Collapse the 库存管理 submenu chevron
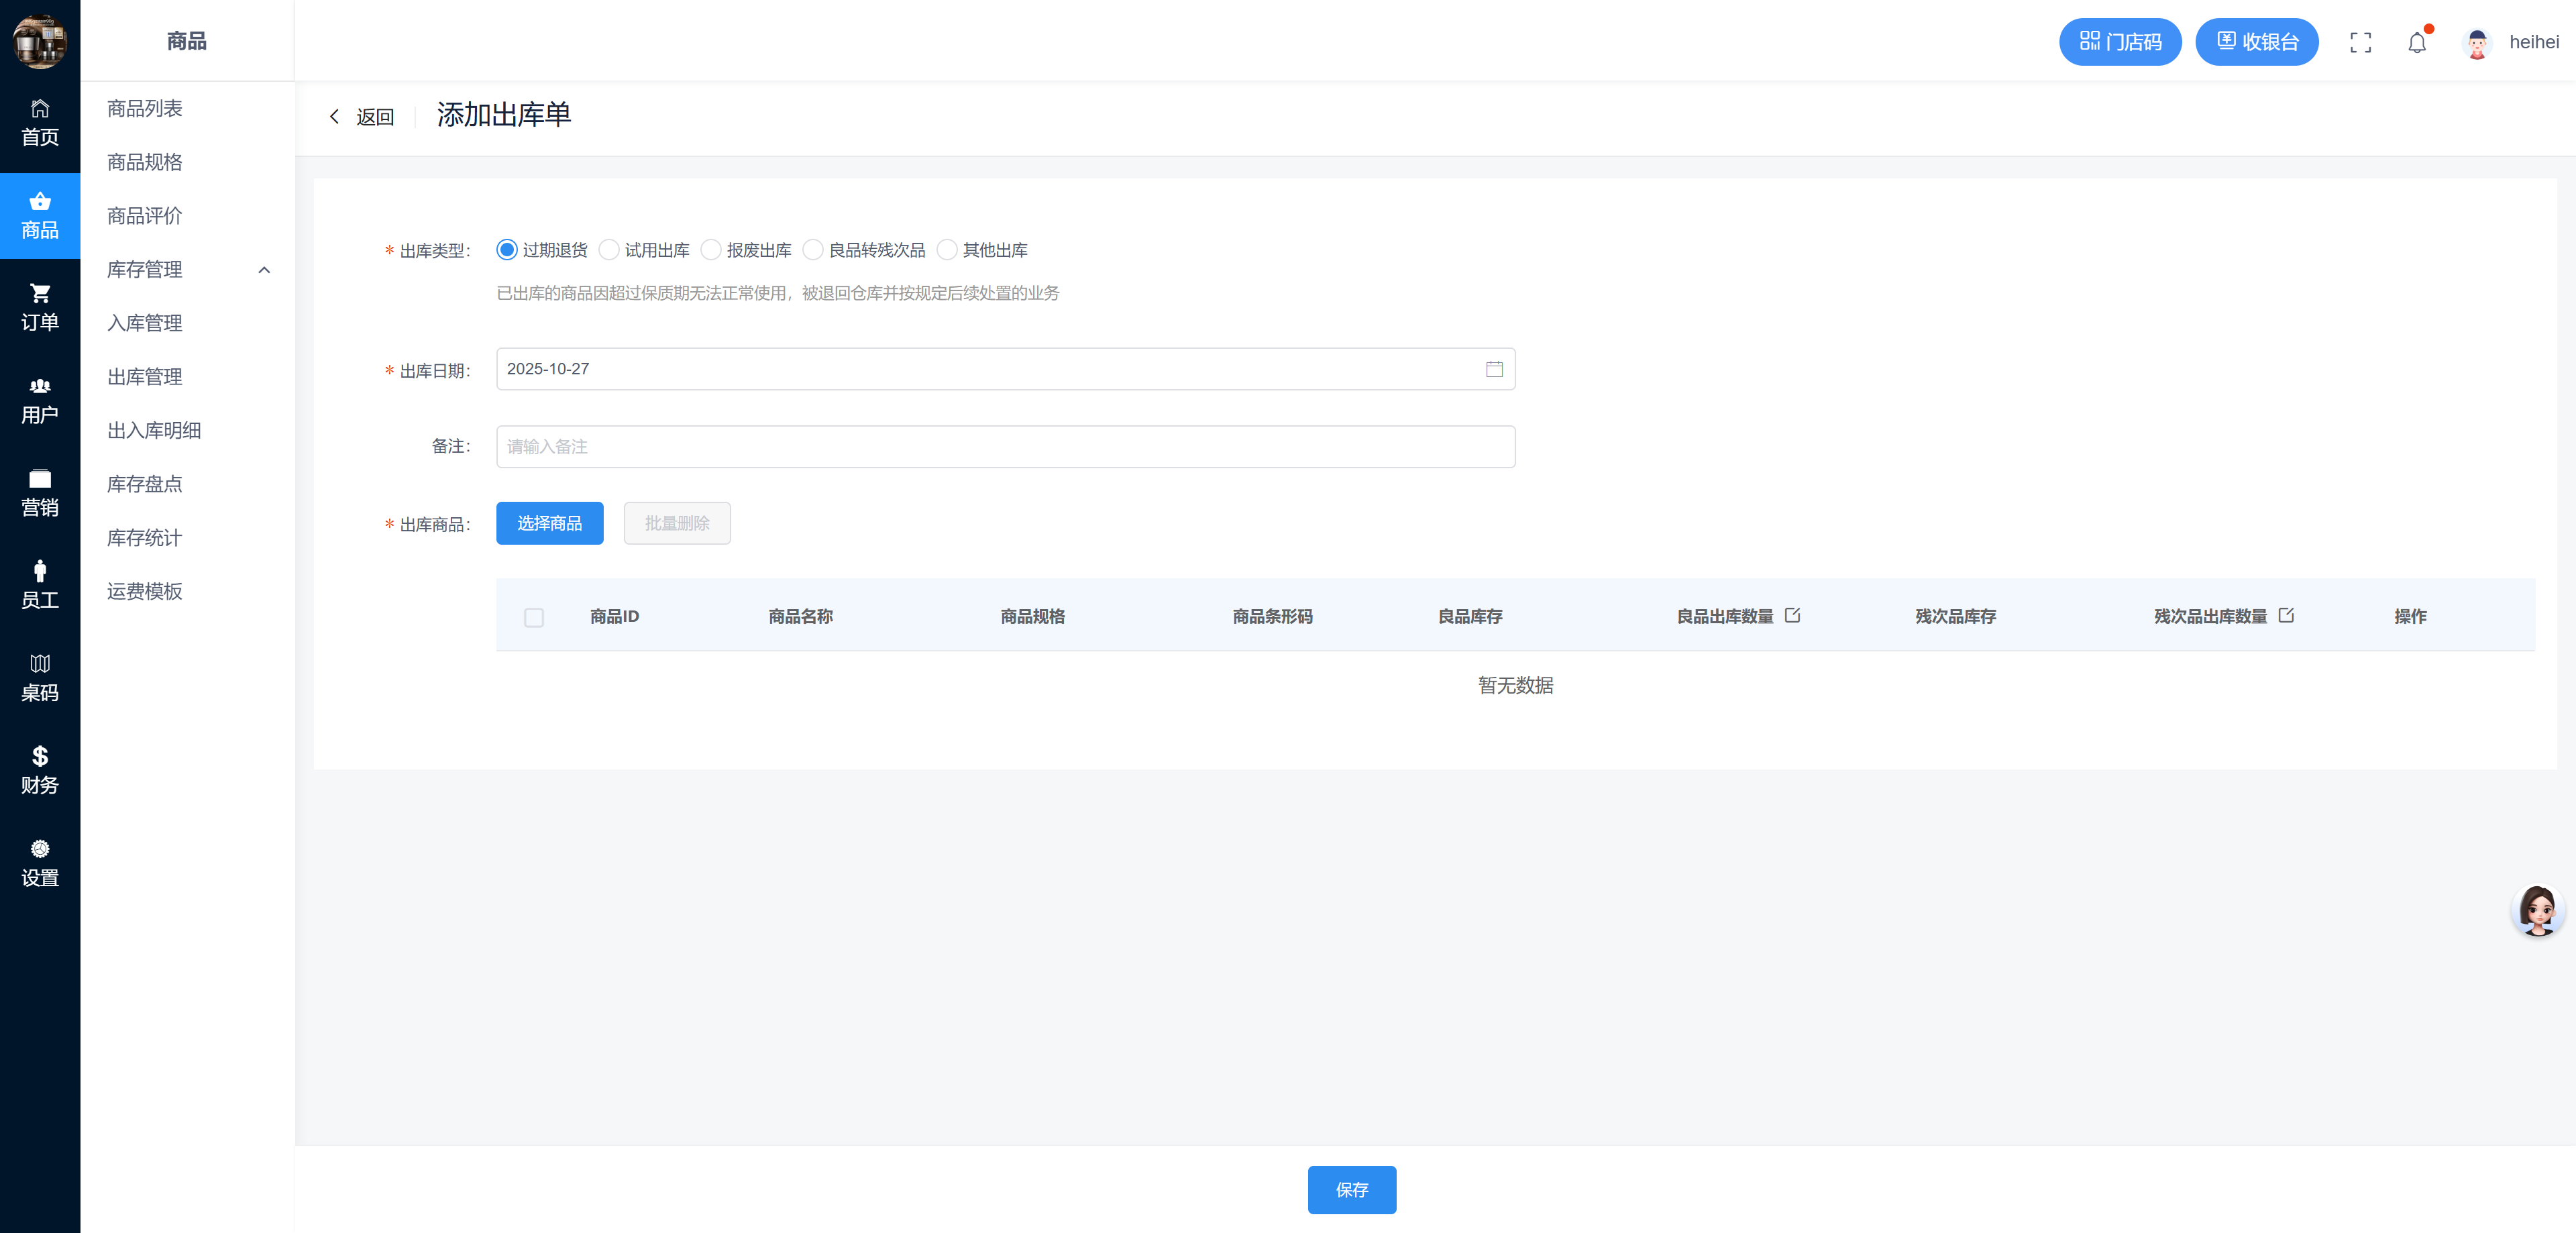The height and width of the screenshot is (1233, 2576). click(x=264, y=270)
